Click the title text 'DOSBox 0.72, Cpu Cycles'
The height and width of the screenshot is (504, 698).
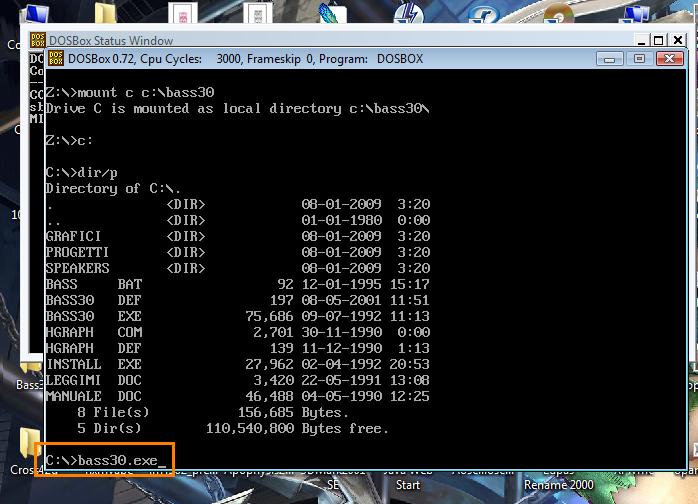135,59
